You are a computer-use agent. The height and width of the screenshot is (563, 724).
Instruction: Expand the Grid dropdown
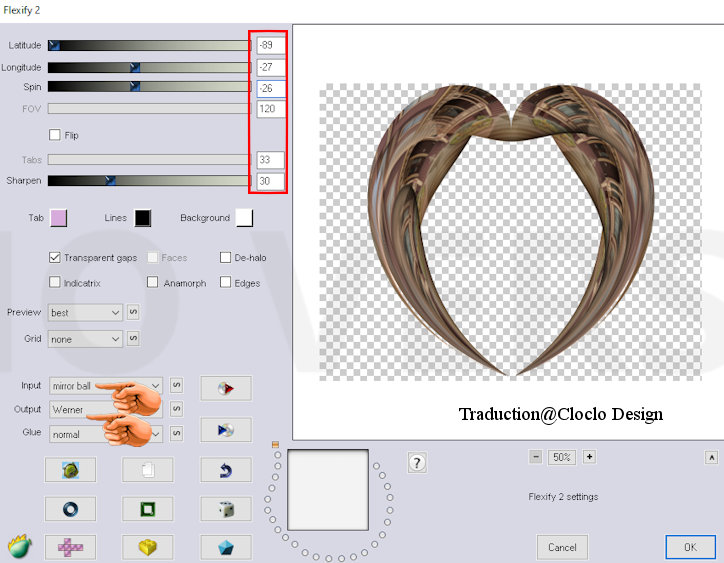tap(85, 339)
